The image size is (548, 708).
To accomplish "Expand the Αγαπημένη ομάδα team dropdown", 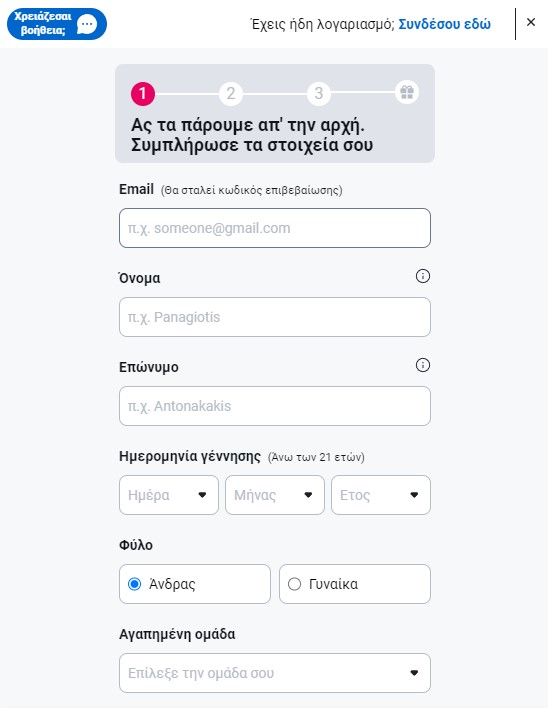I will pyautogui.click(x=275, y=673).
